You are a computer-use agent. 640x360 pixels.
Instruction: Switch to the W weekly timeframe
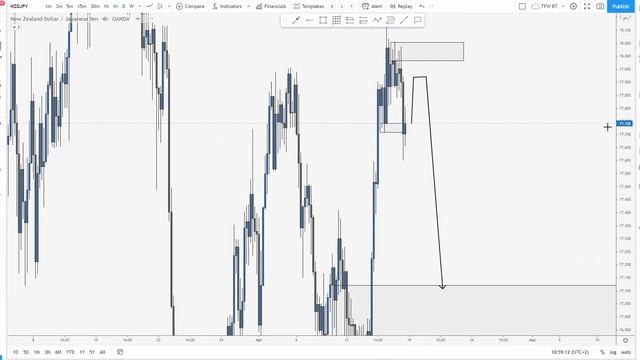(131, 6)
